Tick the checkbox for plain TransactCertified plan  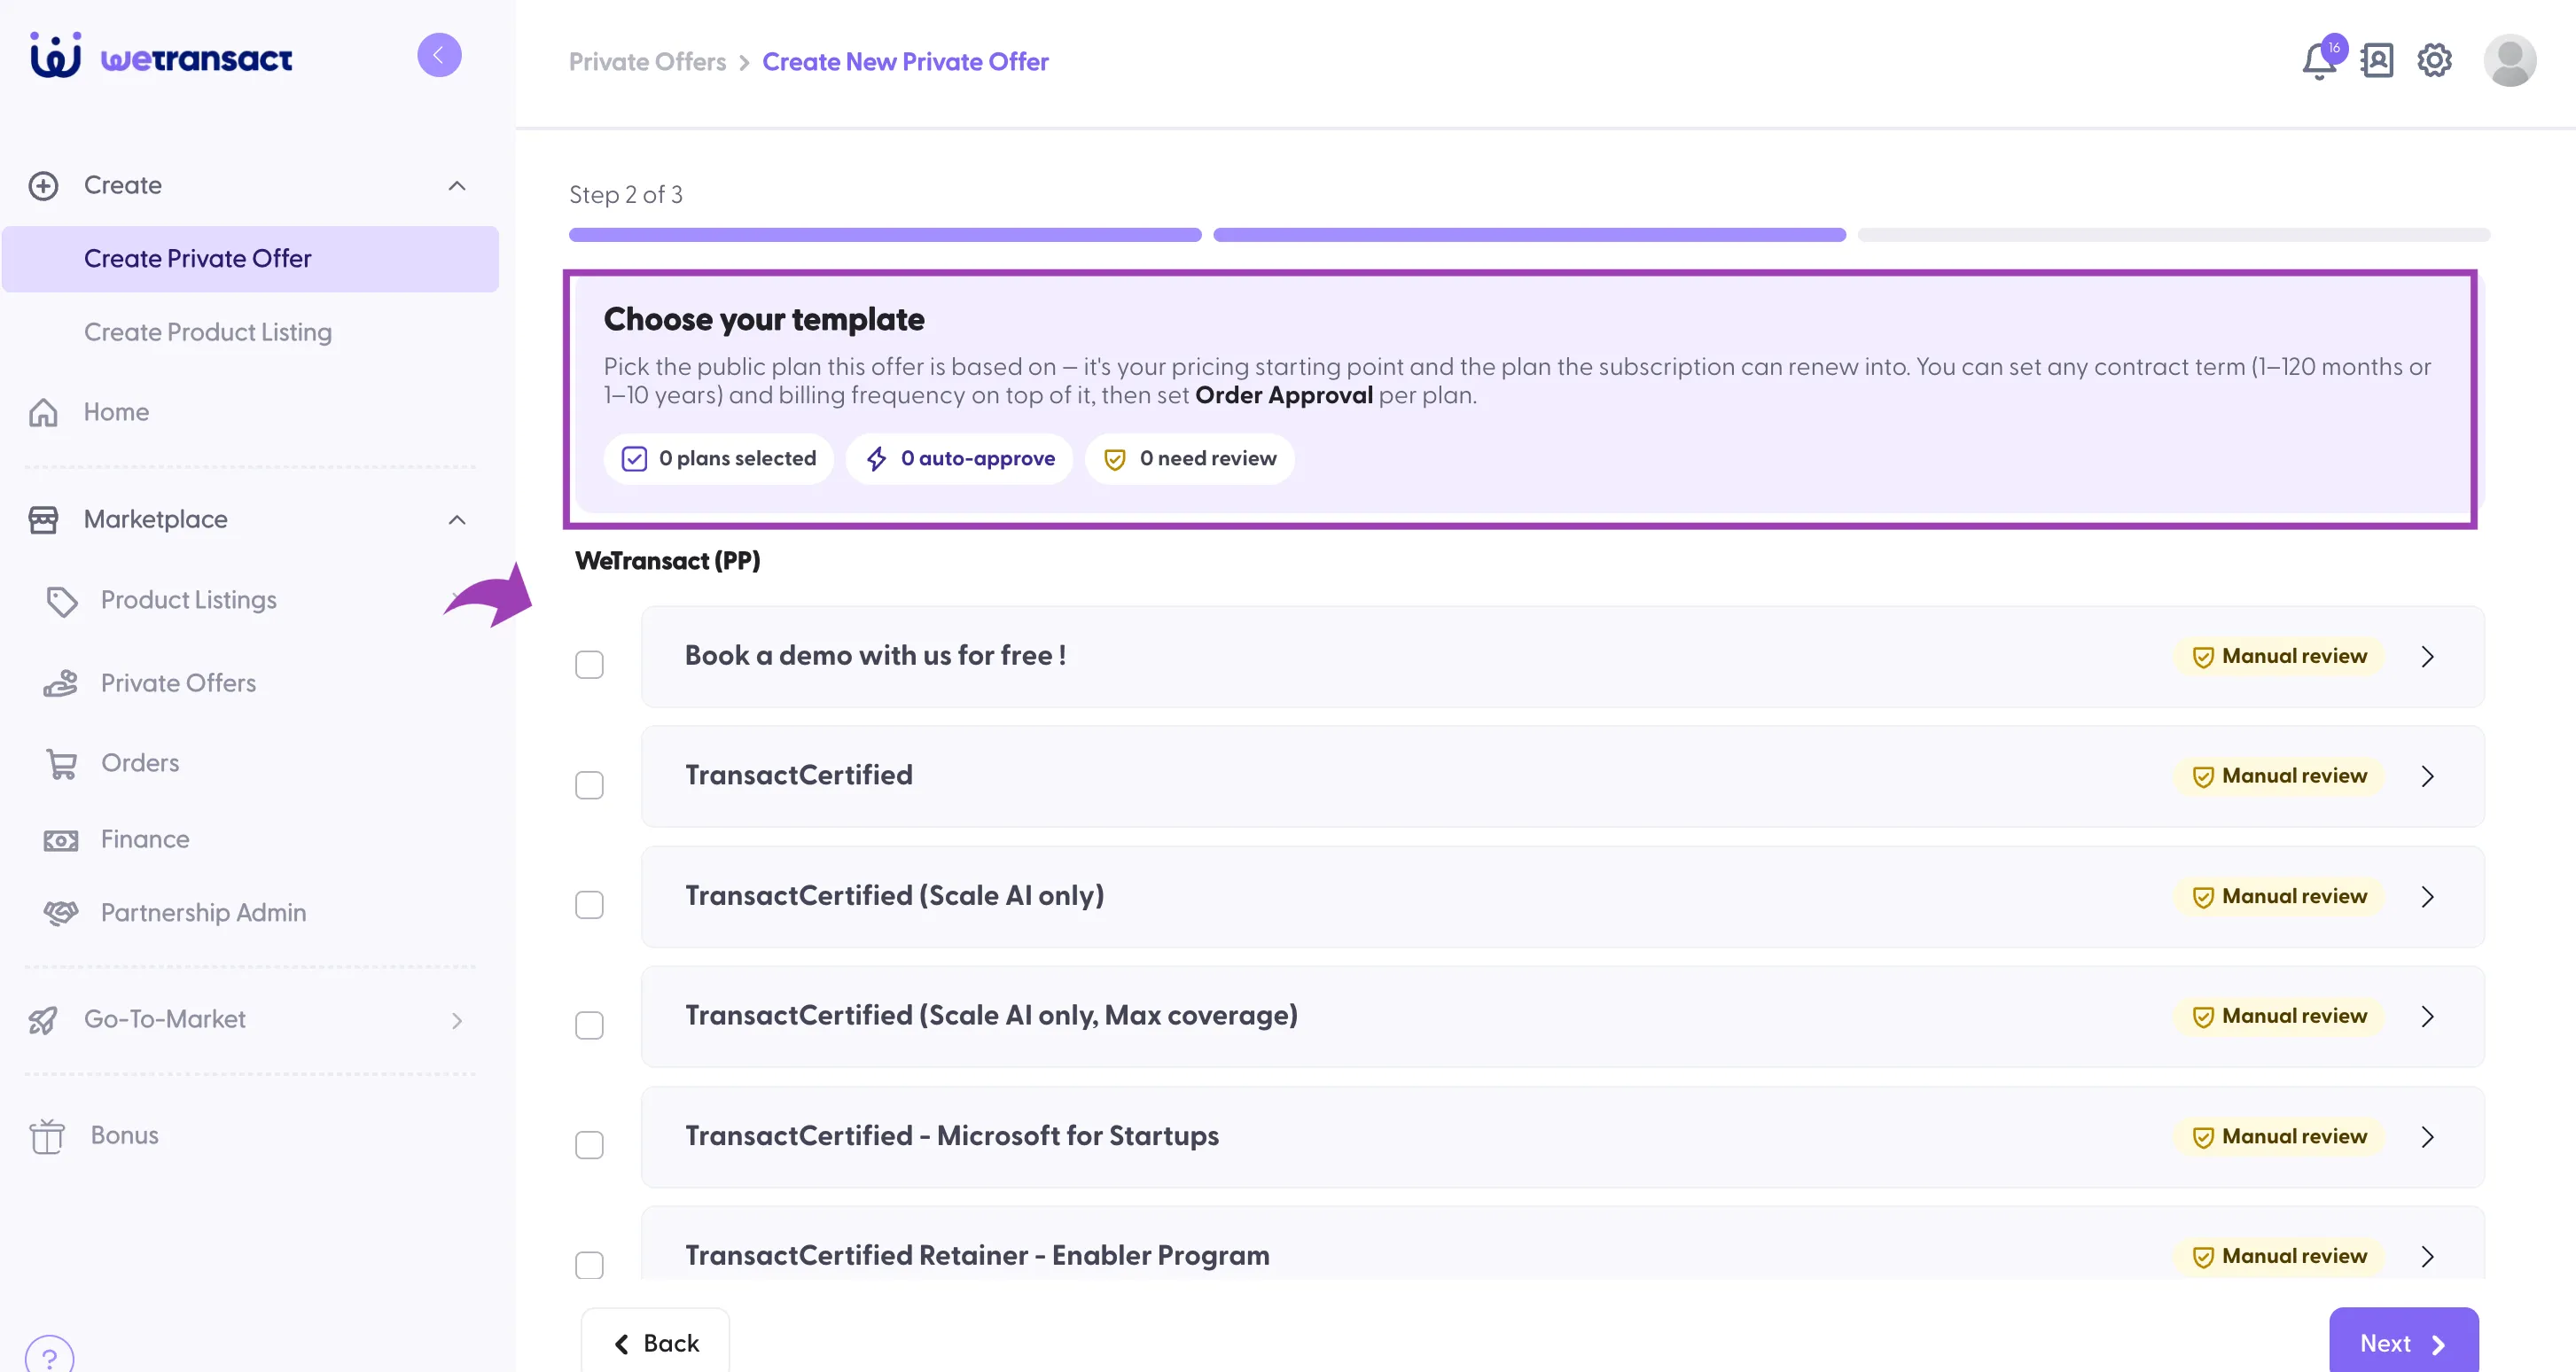tap(589, 784)
